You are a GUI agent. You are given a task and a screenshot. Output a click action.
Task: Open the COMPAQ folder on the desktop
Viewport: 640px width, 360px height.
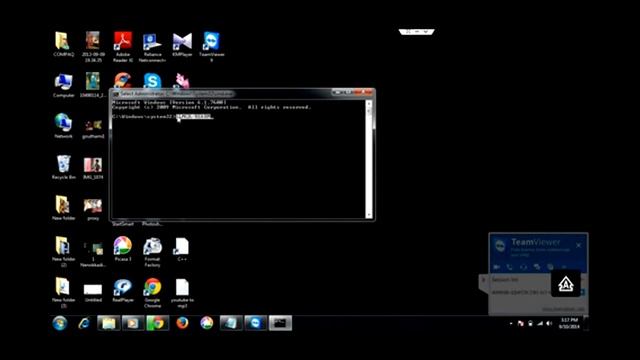[63, 44]
